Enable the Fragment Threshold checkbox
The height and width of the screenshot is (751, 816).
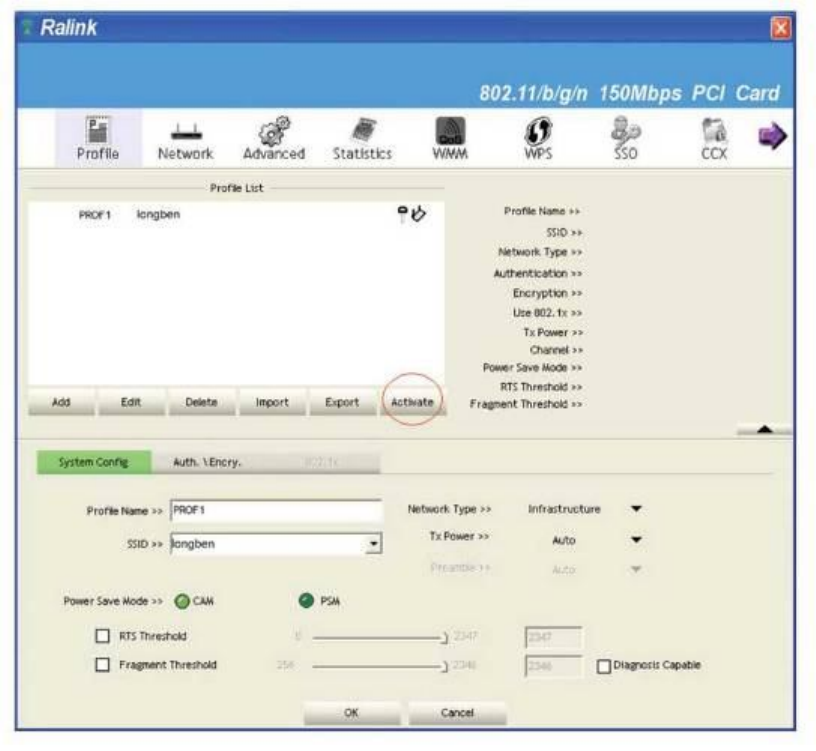[103, 665]
